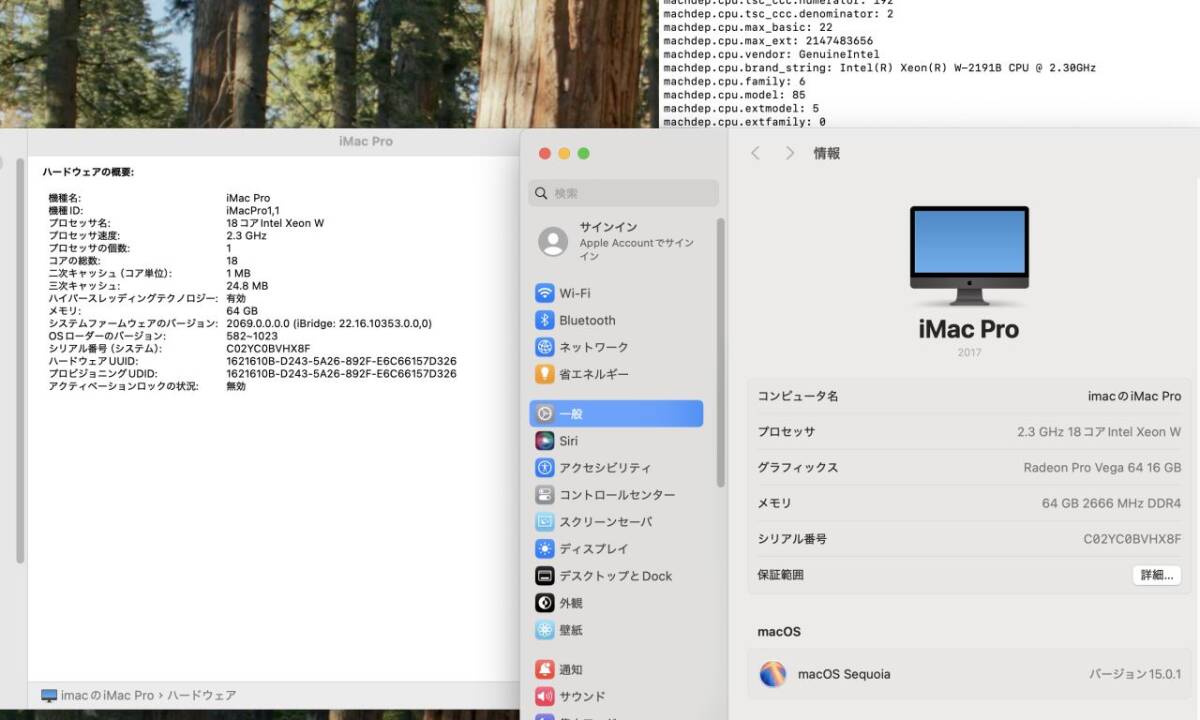Click imac のiMac Pro in path bar
This screenshot has height=720, width=1200.
(107, 695)
